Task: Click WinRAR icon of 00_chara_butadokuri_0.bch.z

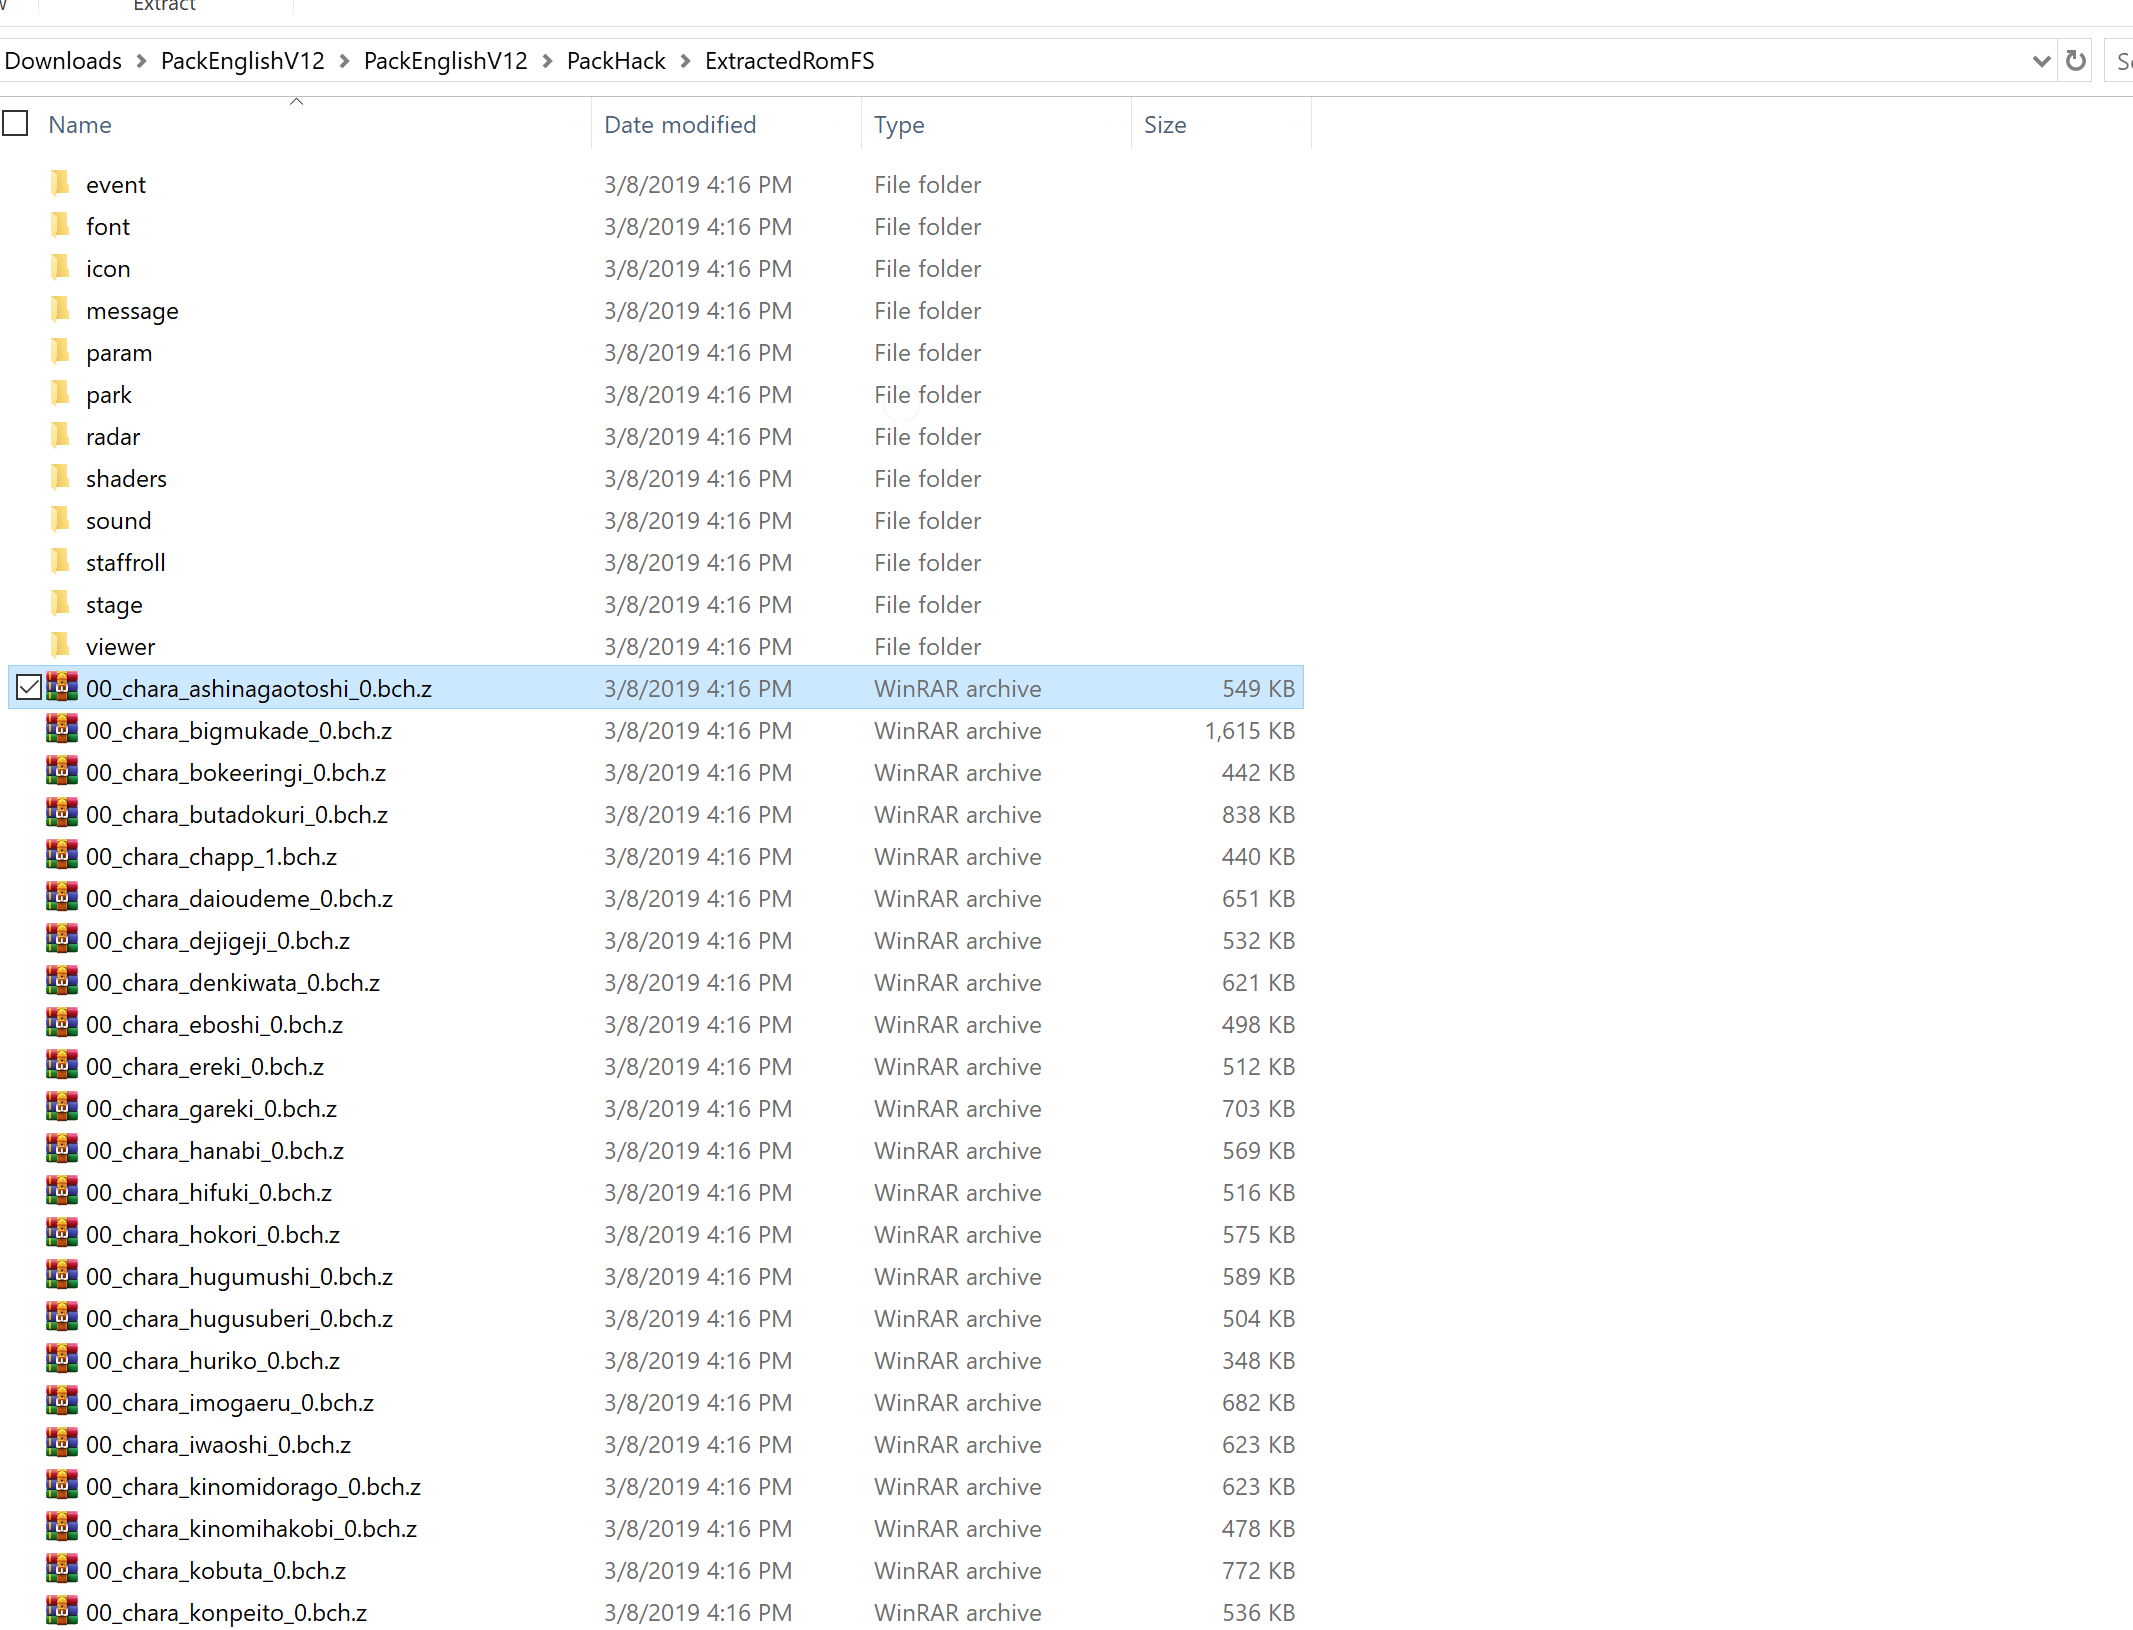Action: point(62,814)
